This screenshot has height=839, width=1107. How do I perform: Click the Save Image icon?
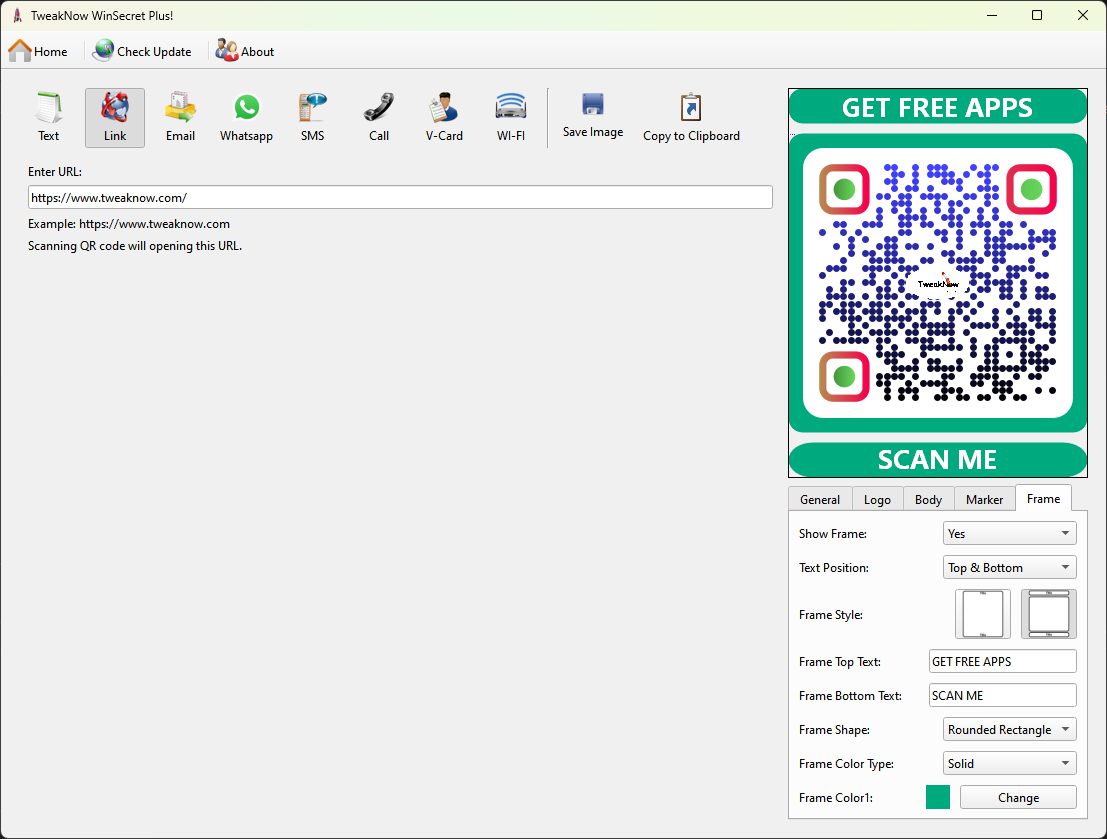[593, 116]
